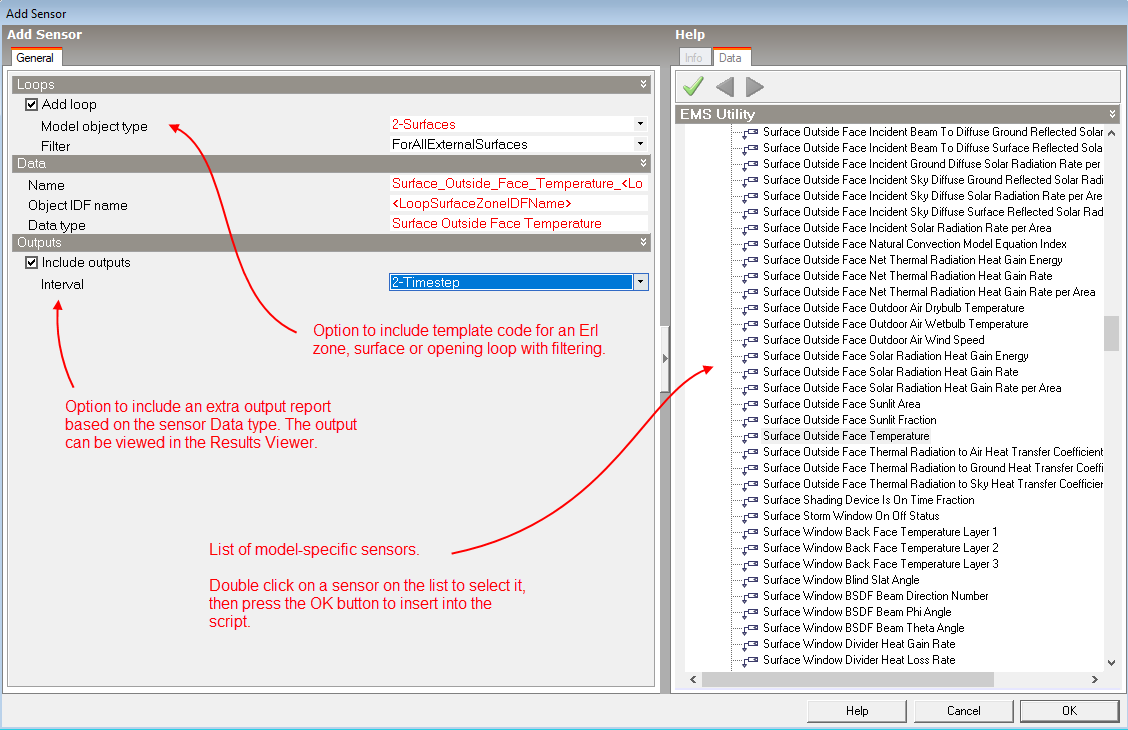Screen dimensions: 1128x730
Task: Select the Data help tab
Action: (x=730, y=58)
